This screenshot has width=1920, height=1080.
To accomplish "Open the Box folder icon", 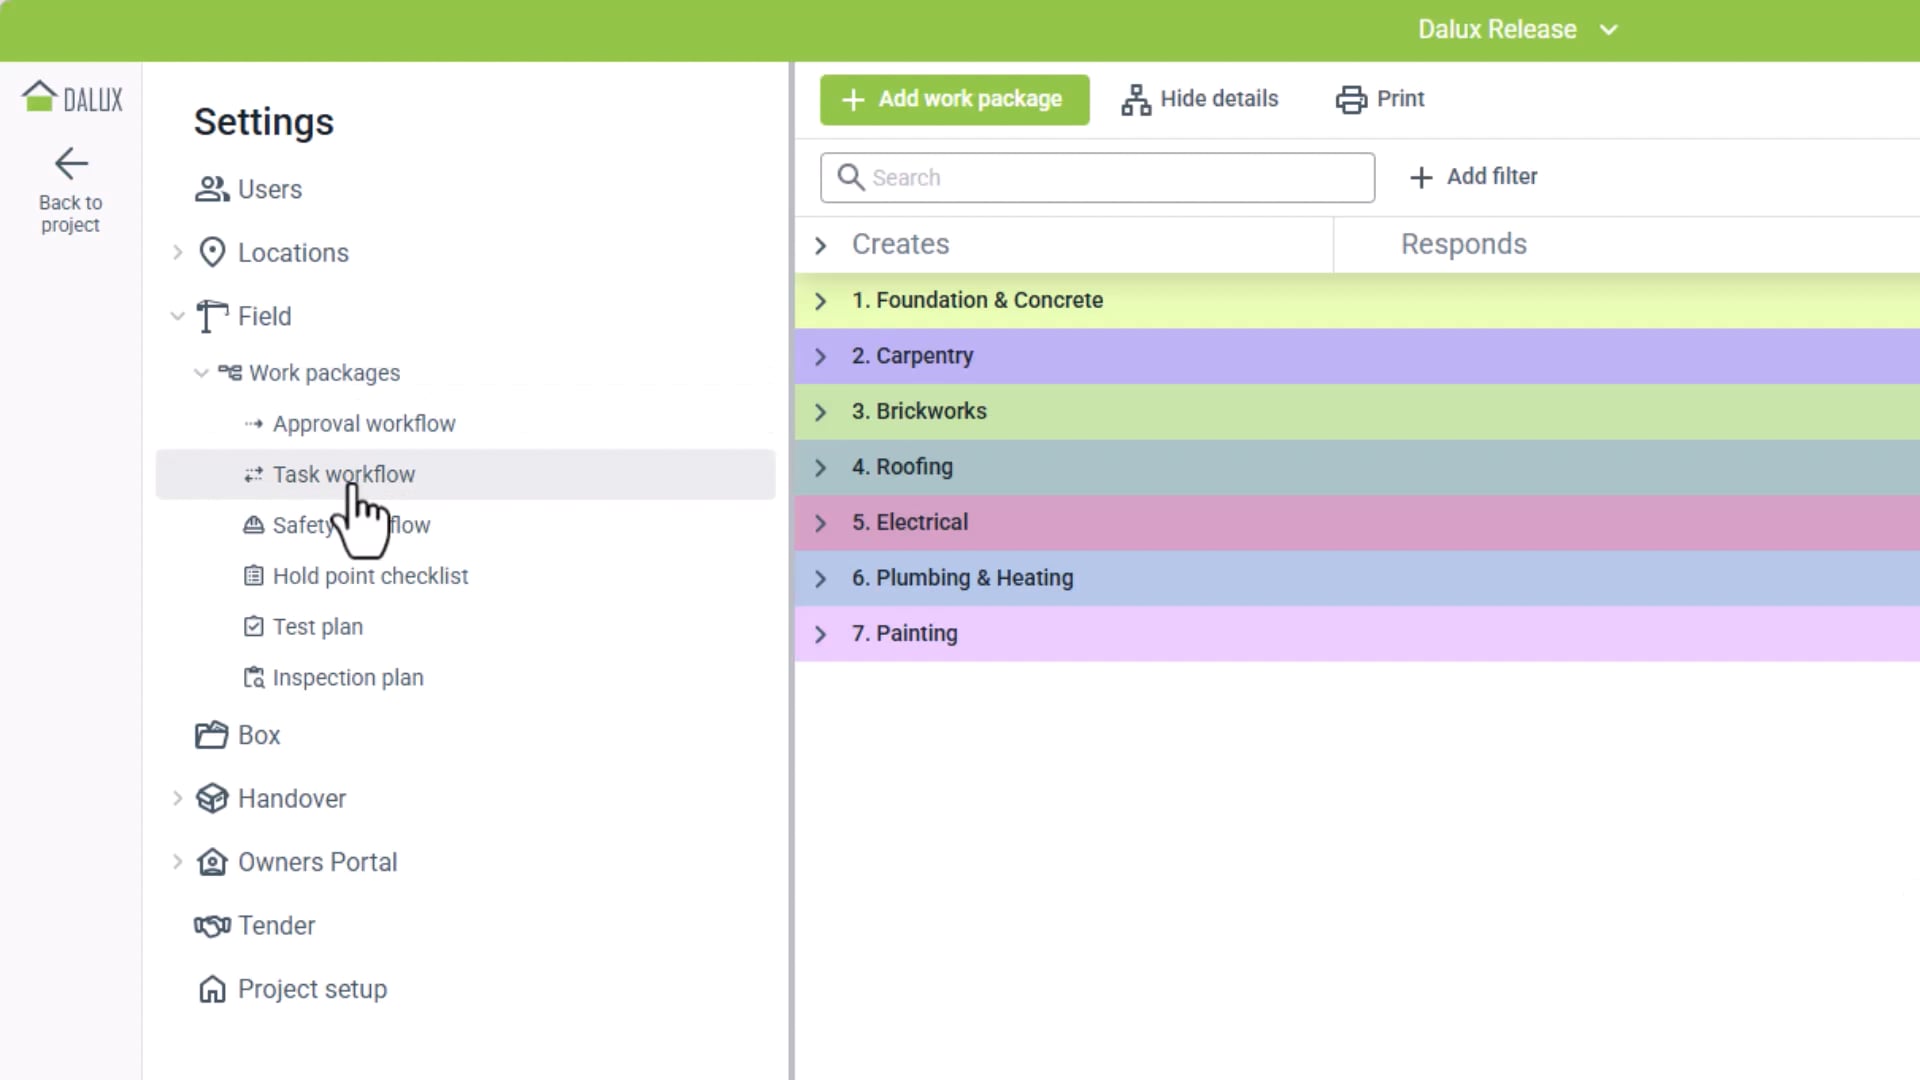I will (211, 734).
